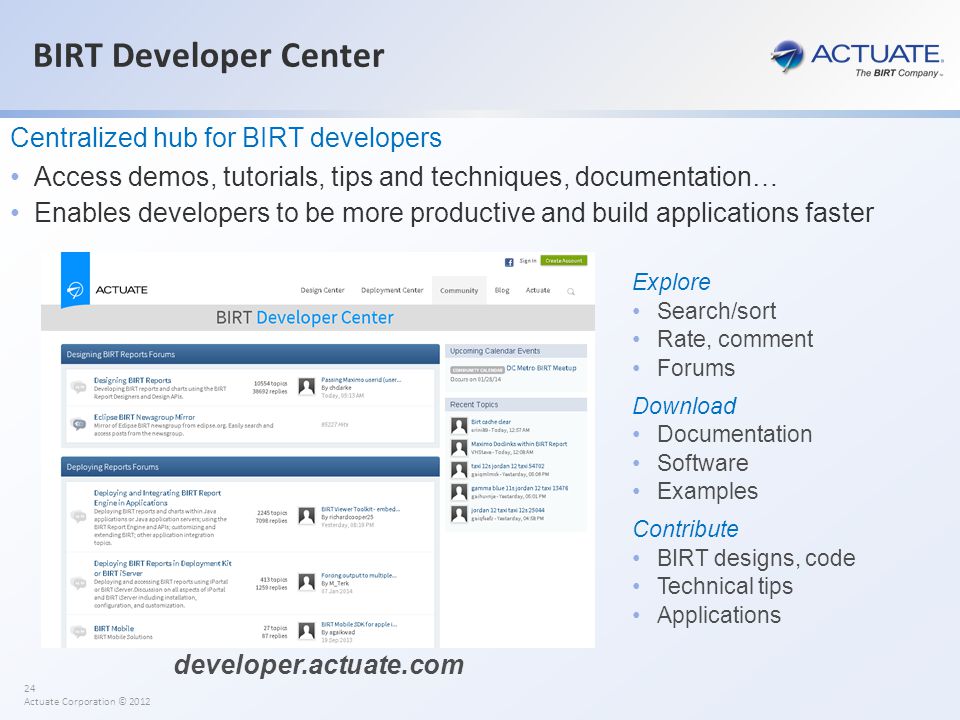
Task: Click the Technical tips bullet text
Action: point(725,587)
